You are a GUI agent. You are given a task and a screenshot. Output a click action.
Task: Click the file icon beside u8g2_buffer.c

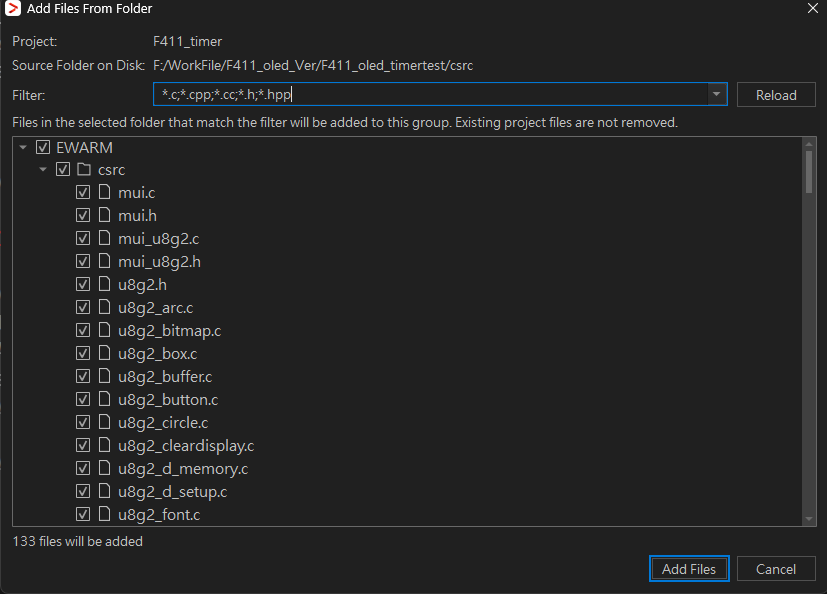(104, 376)
